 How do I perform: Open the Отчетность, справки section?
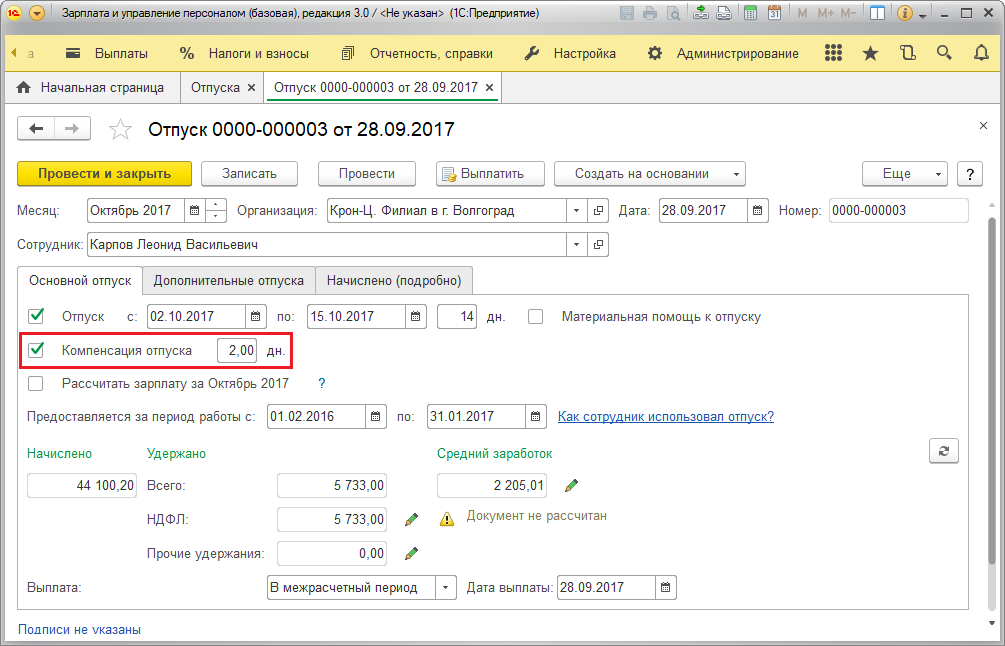417,54
